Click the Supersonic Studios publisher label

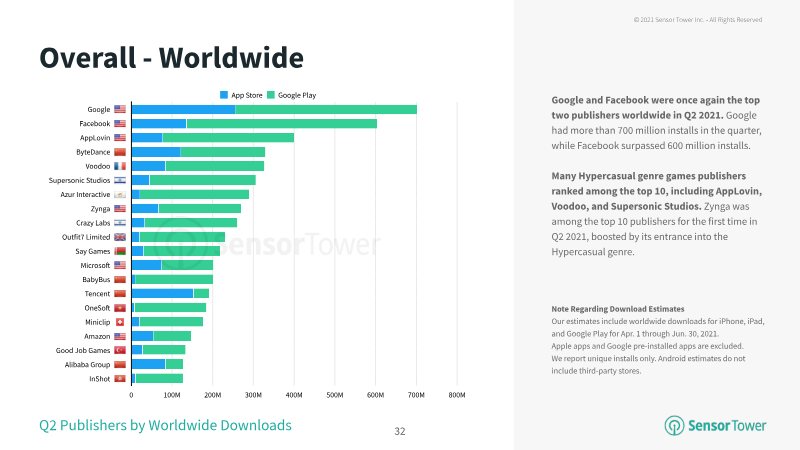(x=79, y=180)
